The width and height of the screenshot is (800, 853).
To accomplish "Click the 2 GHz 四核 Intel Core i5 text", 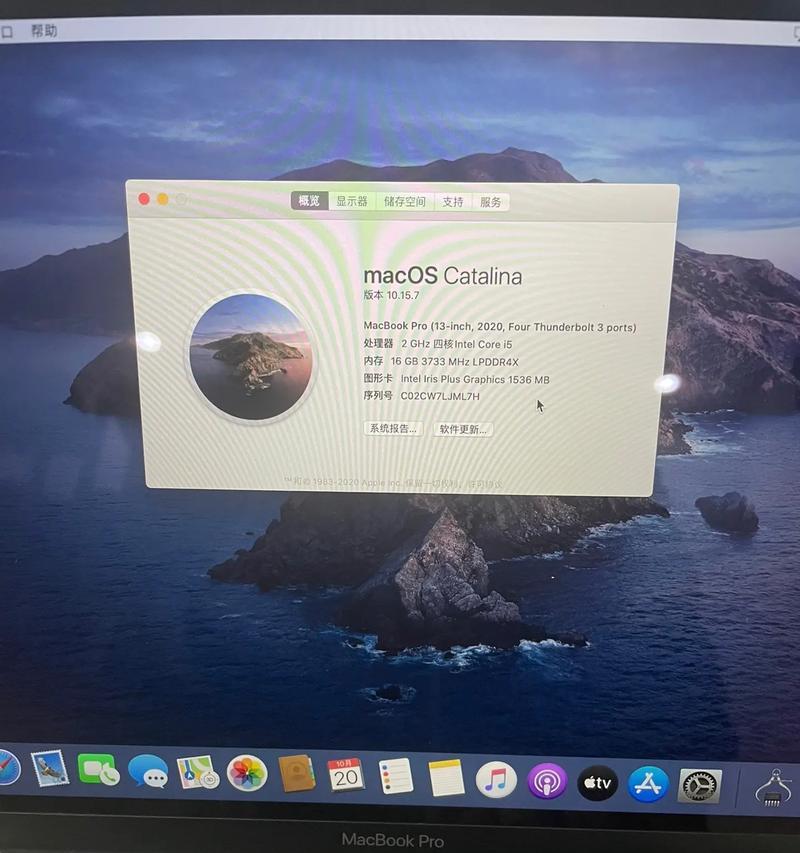I will point(457,344).
